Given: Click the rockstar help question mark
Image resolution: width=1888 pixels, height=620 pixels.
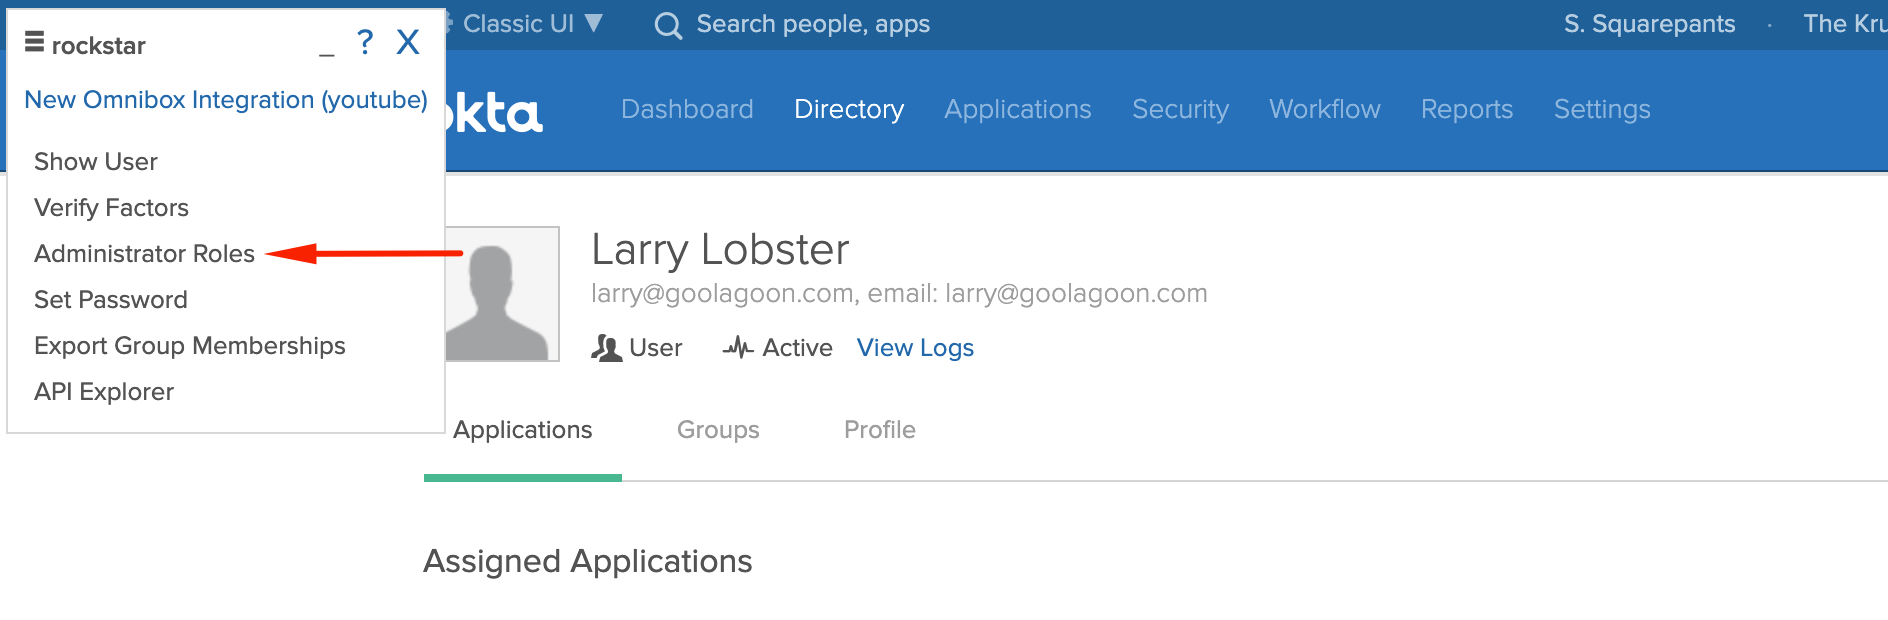Looking at the screenshot, I should tap(365, 42).
